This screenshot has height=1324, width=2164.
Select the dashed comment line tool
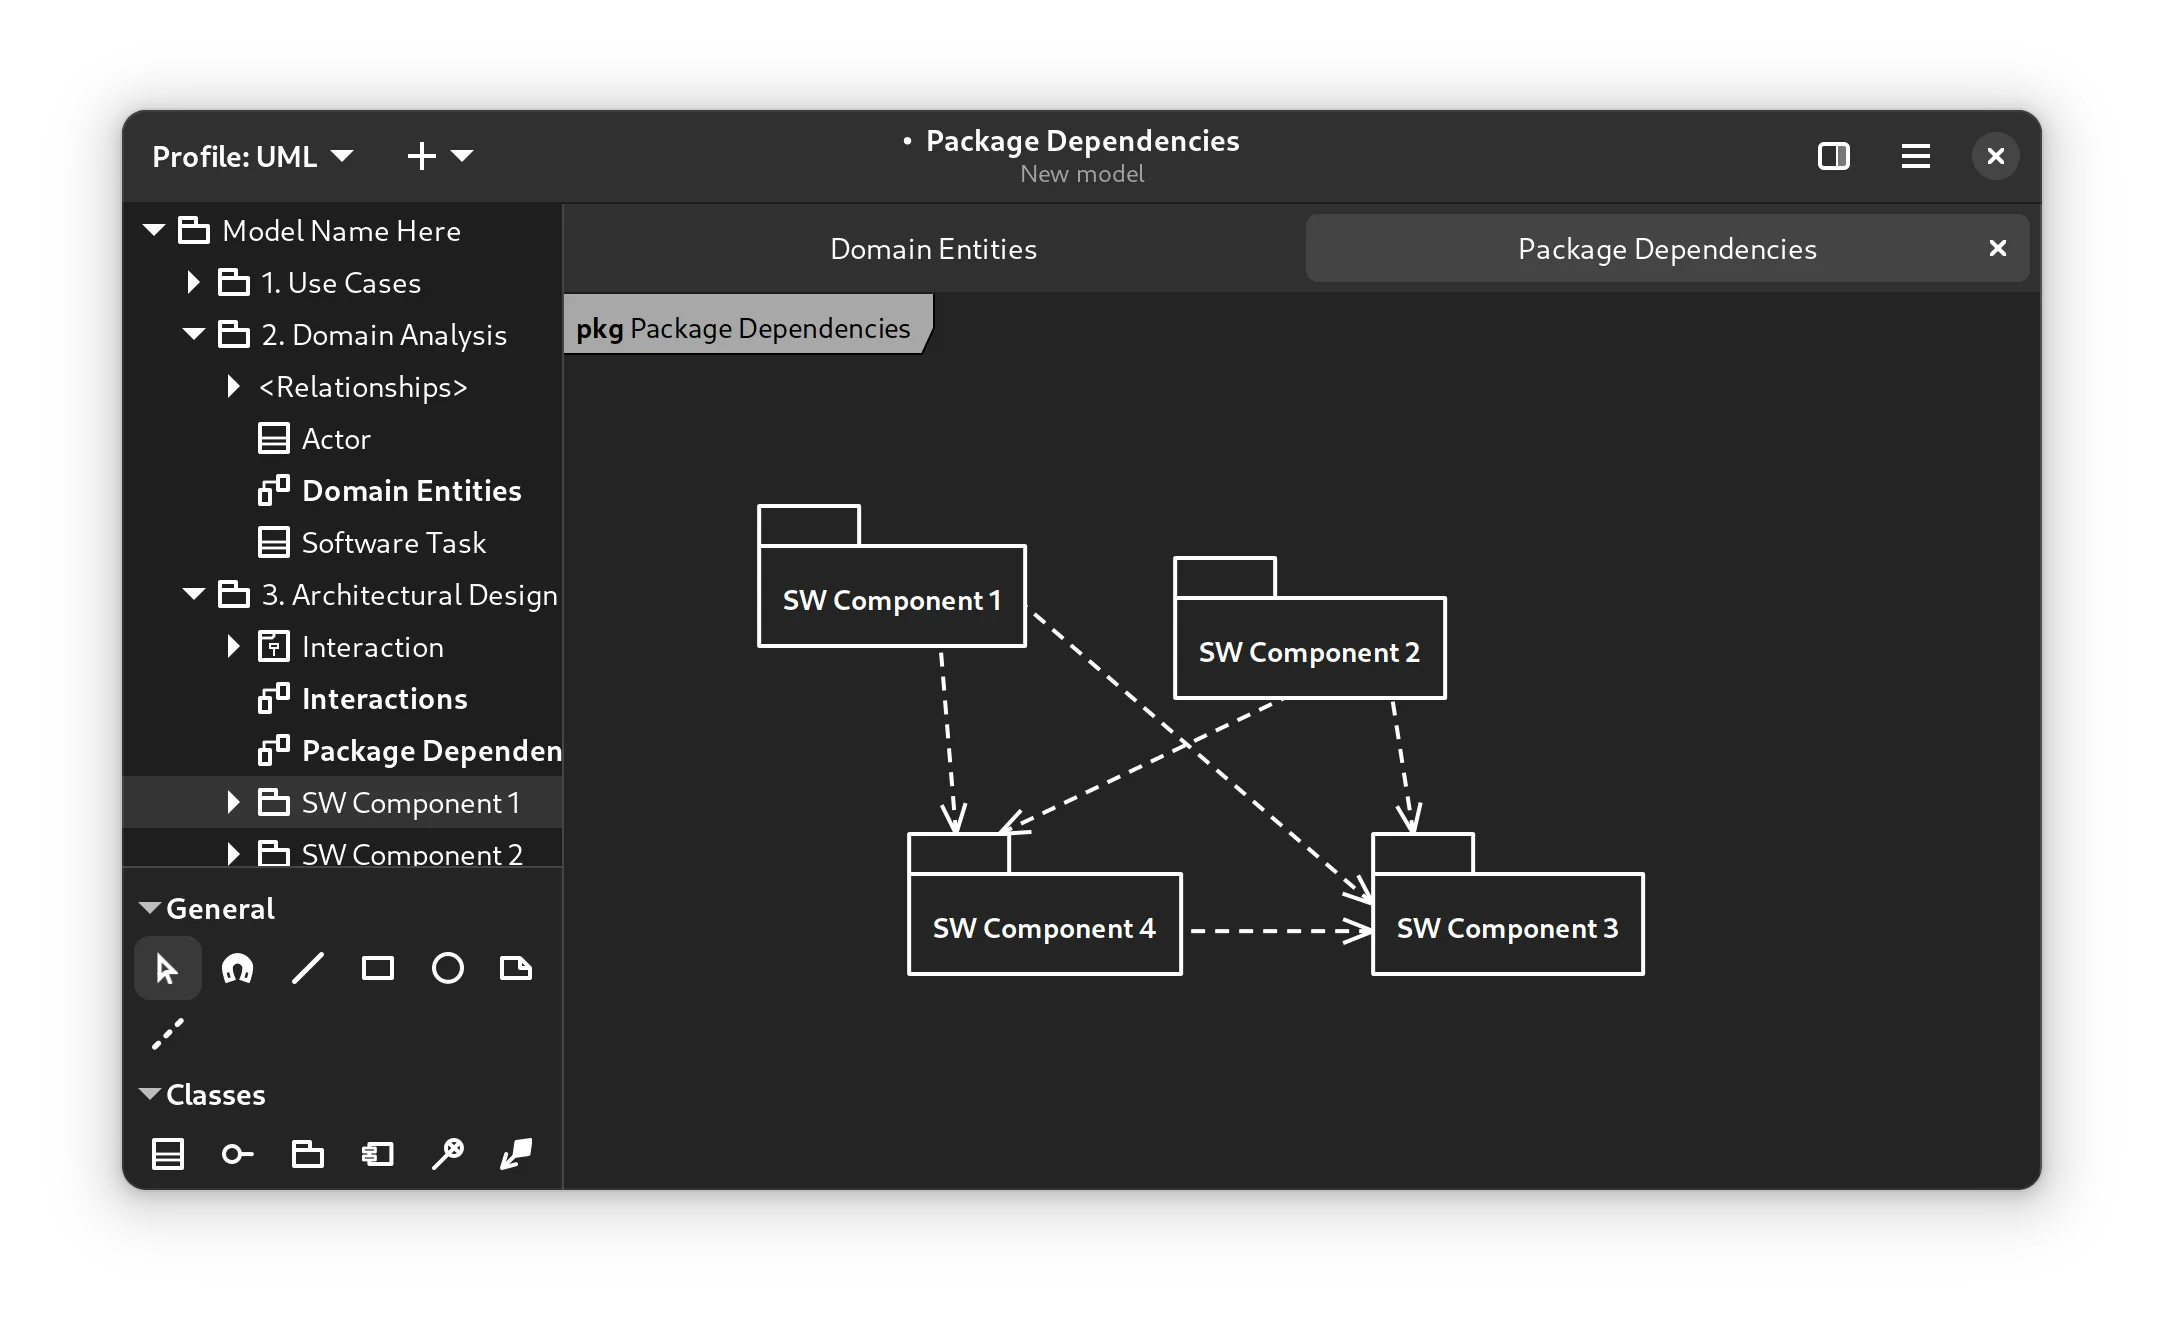167,1034
